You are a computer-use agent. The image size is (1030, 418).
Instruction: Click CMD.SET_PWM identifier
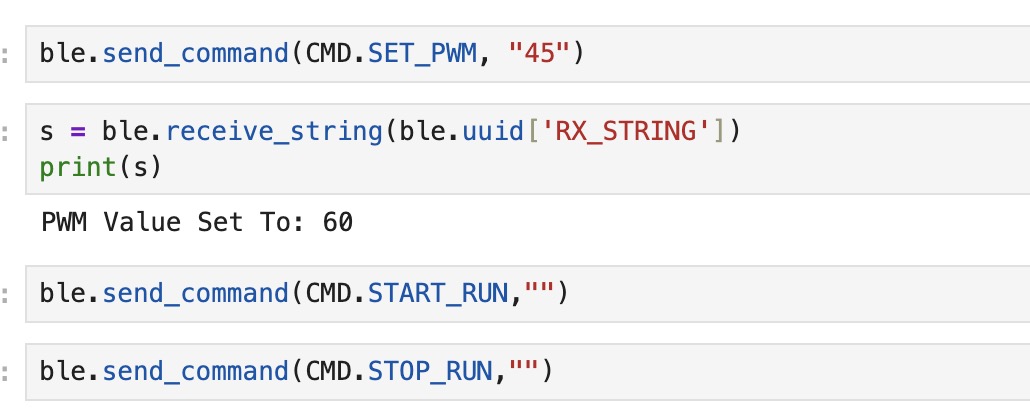[x=392, y=54]
